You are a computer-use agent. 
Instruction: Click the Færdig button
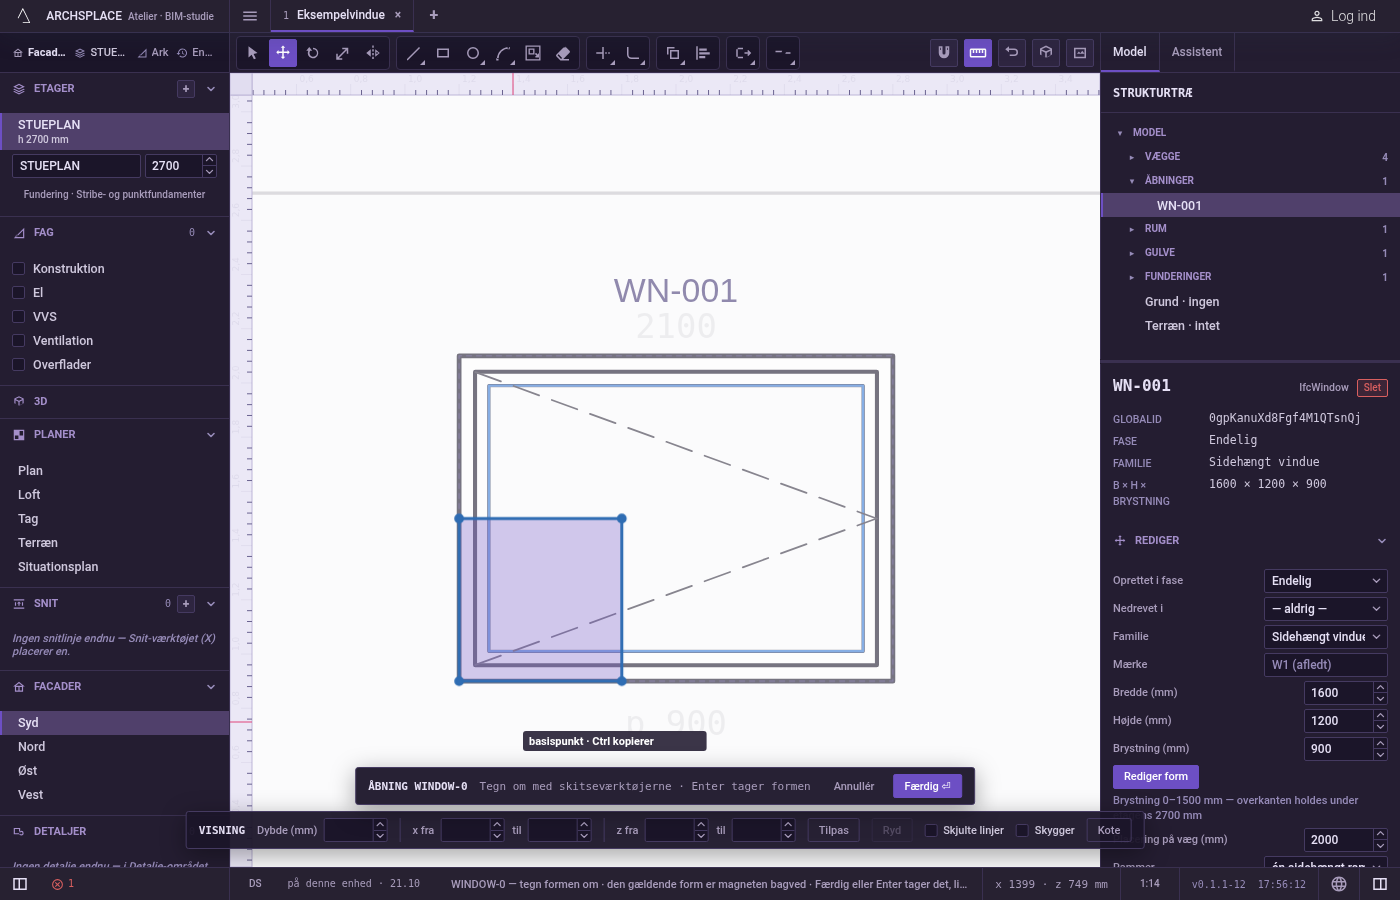tap(927, 786)
